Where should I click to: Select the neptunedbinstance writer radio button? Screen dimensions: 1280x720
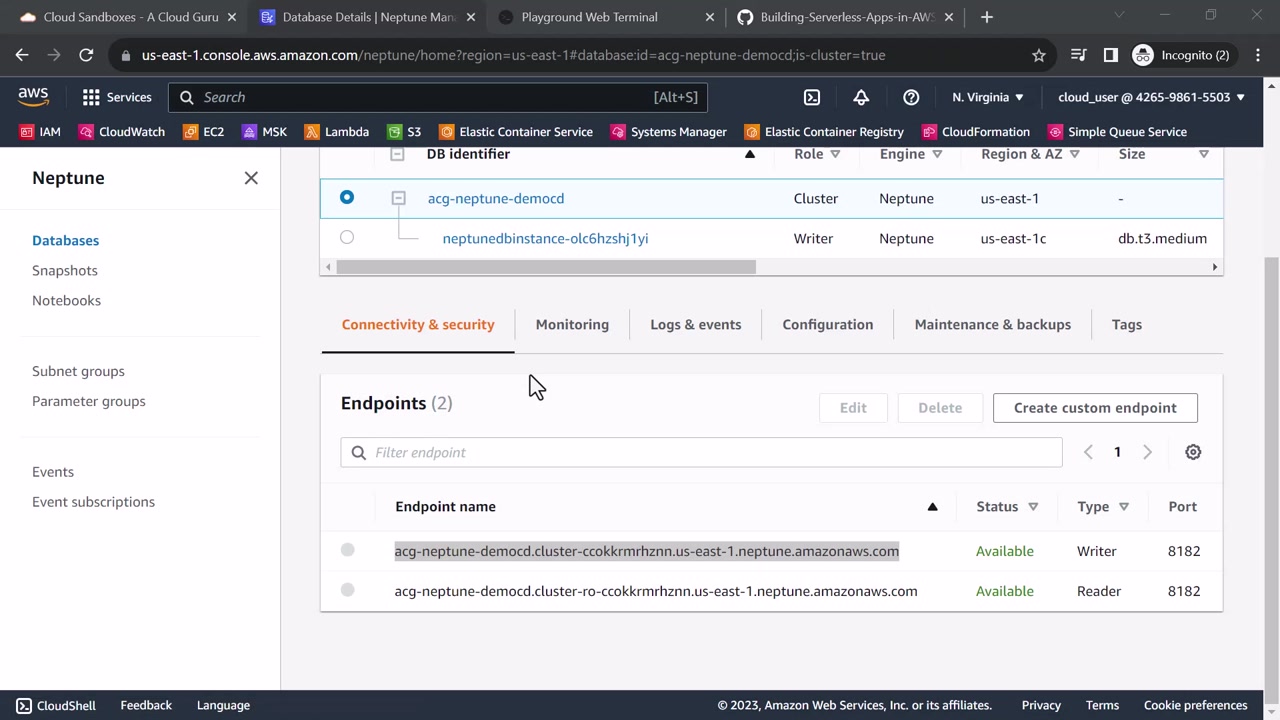click(347, 238)
